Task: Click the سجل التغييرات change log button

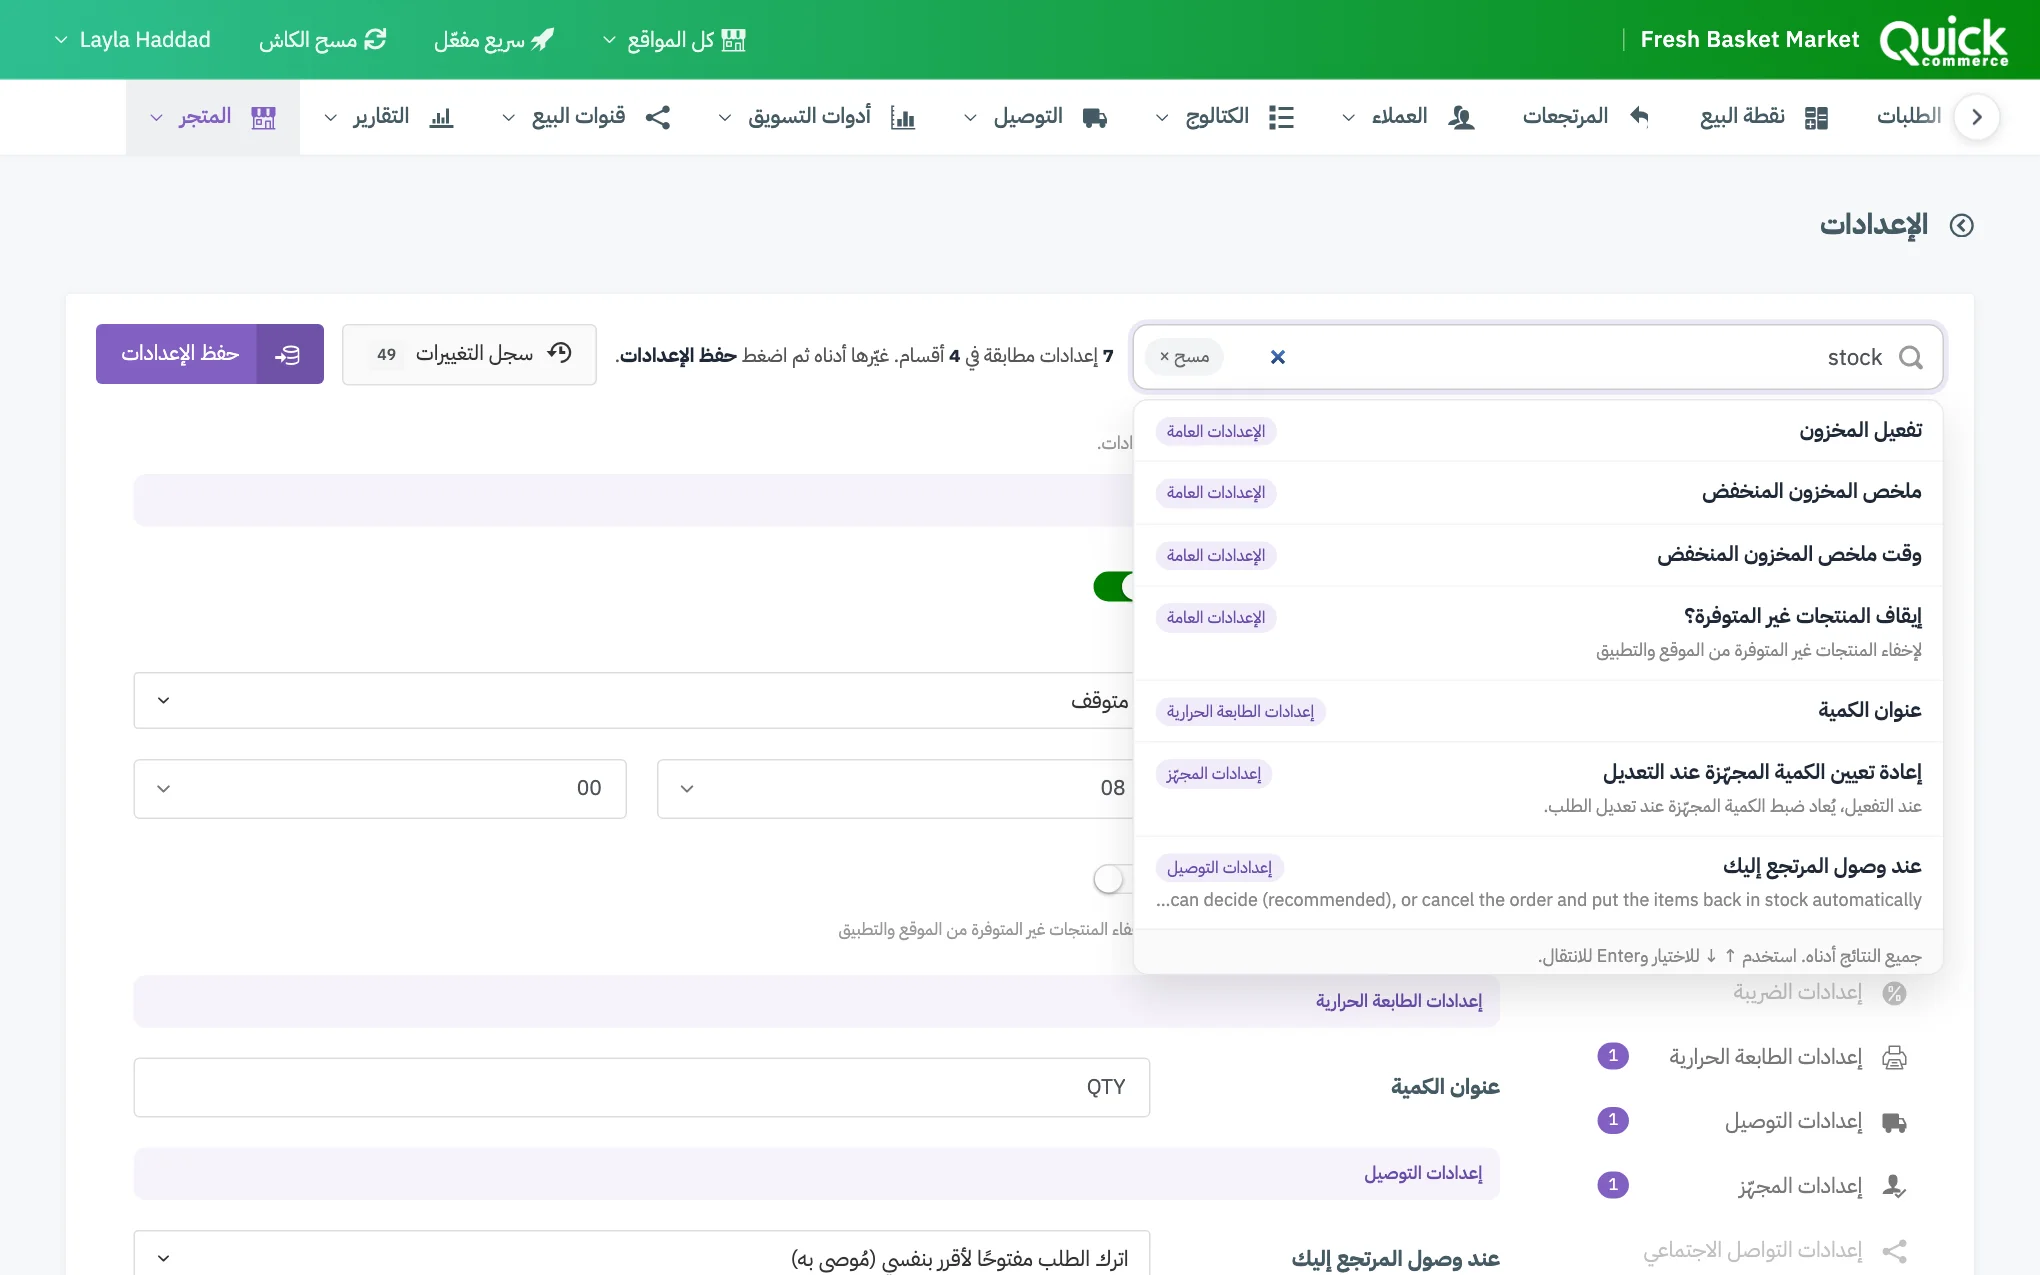Action: point(469,354)
